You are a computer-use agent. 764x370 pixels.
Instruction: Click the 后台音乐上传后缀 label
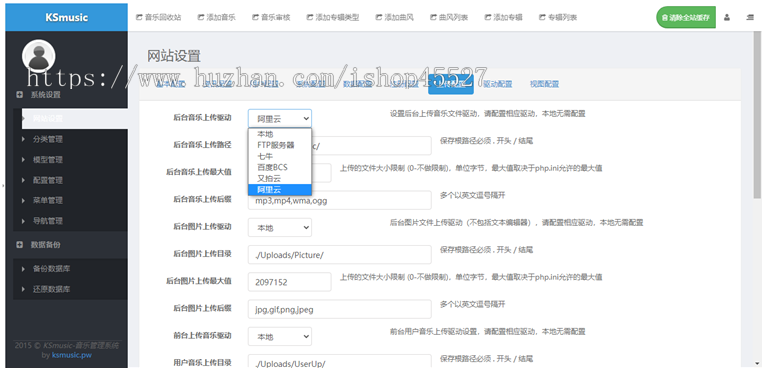click(x=202, y=199)
